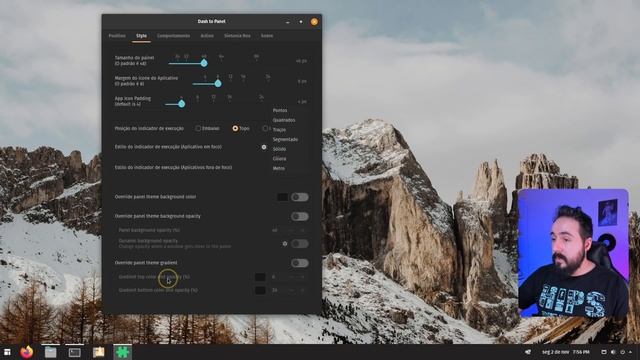
Task: Adjust the App Icon Padding slider
Action: coord(182,104)
